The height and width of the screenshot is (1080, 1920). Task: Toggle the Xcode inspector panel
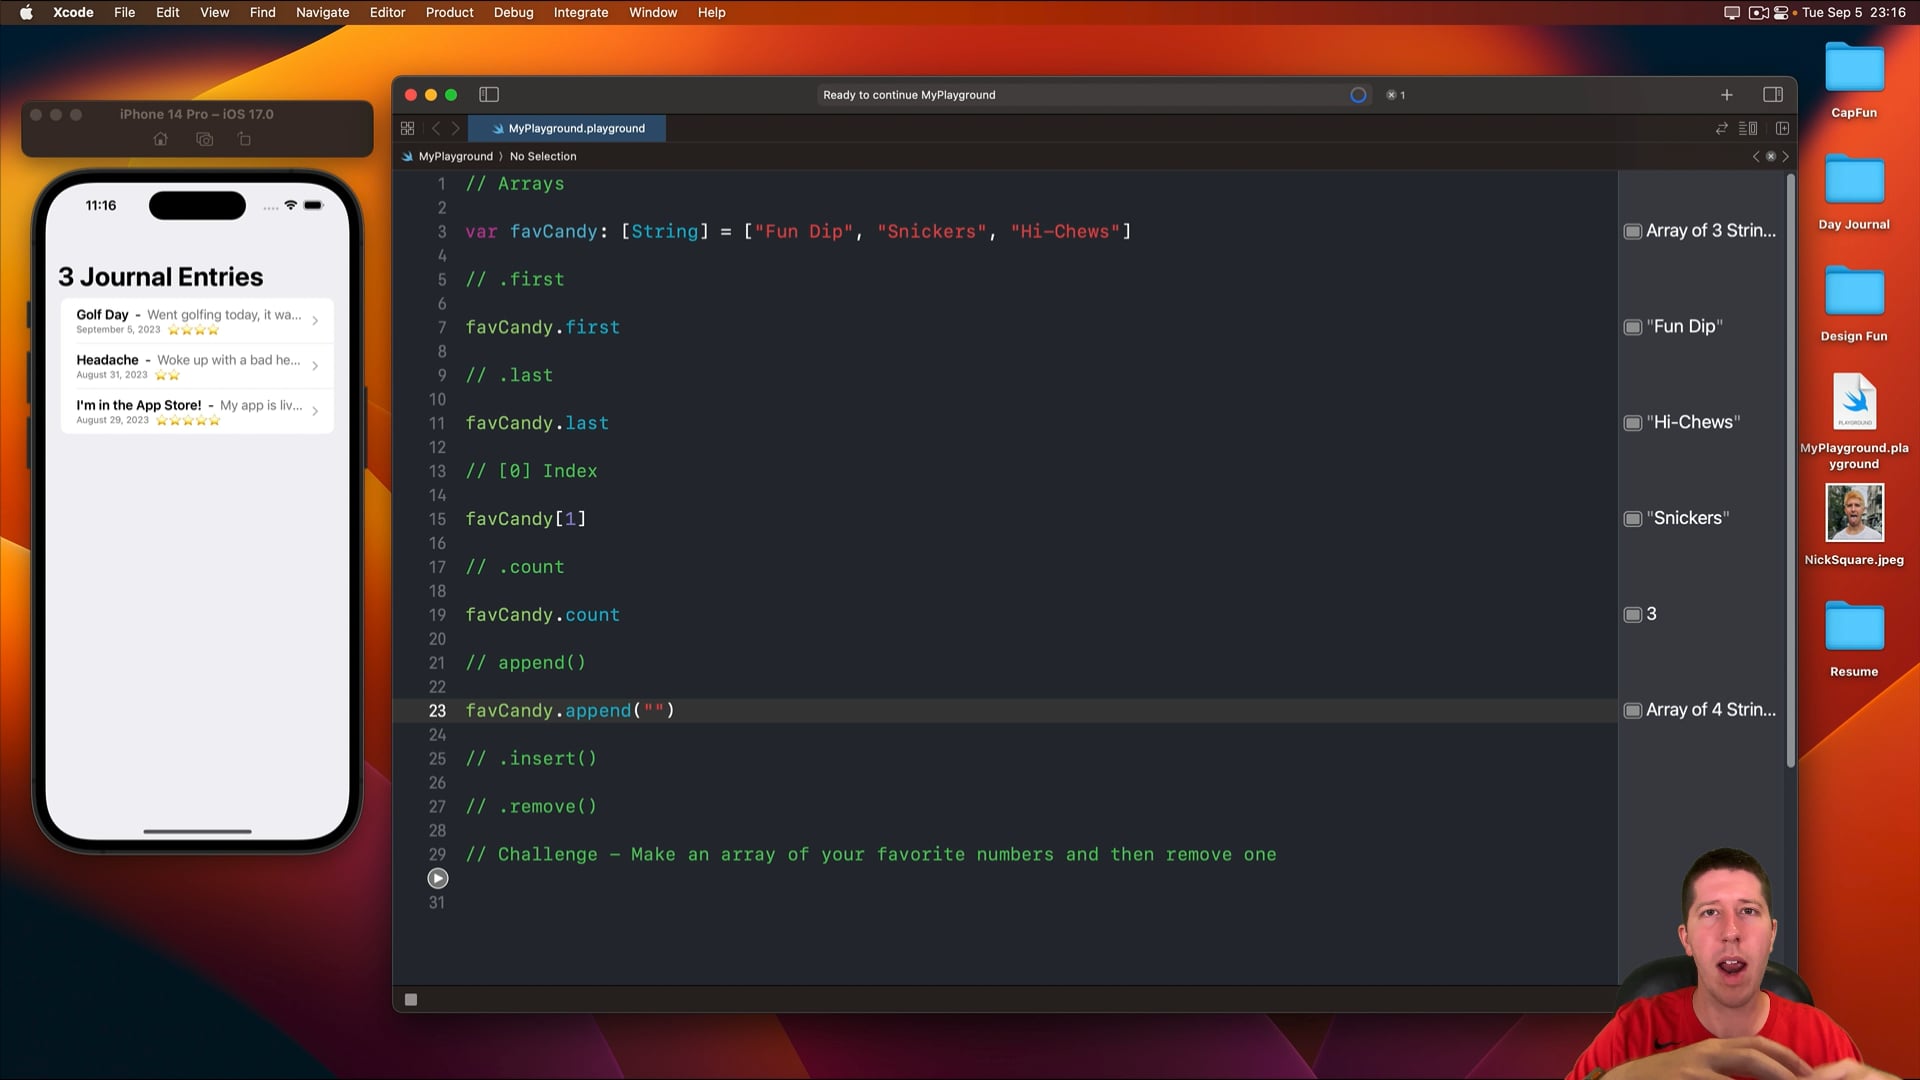pos(1773,95)
